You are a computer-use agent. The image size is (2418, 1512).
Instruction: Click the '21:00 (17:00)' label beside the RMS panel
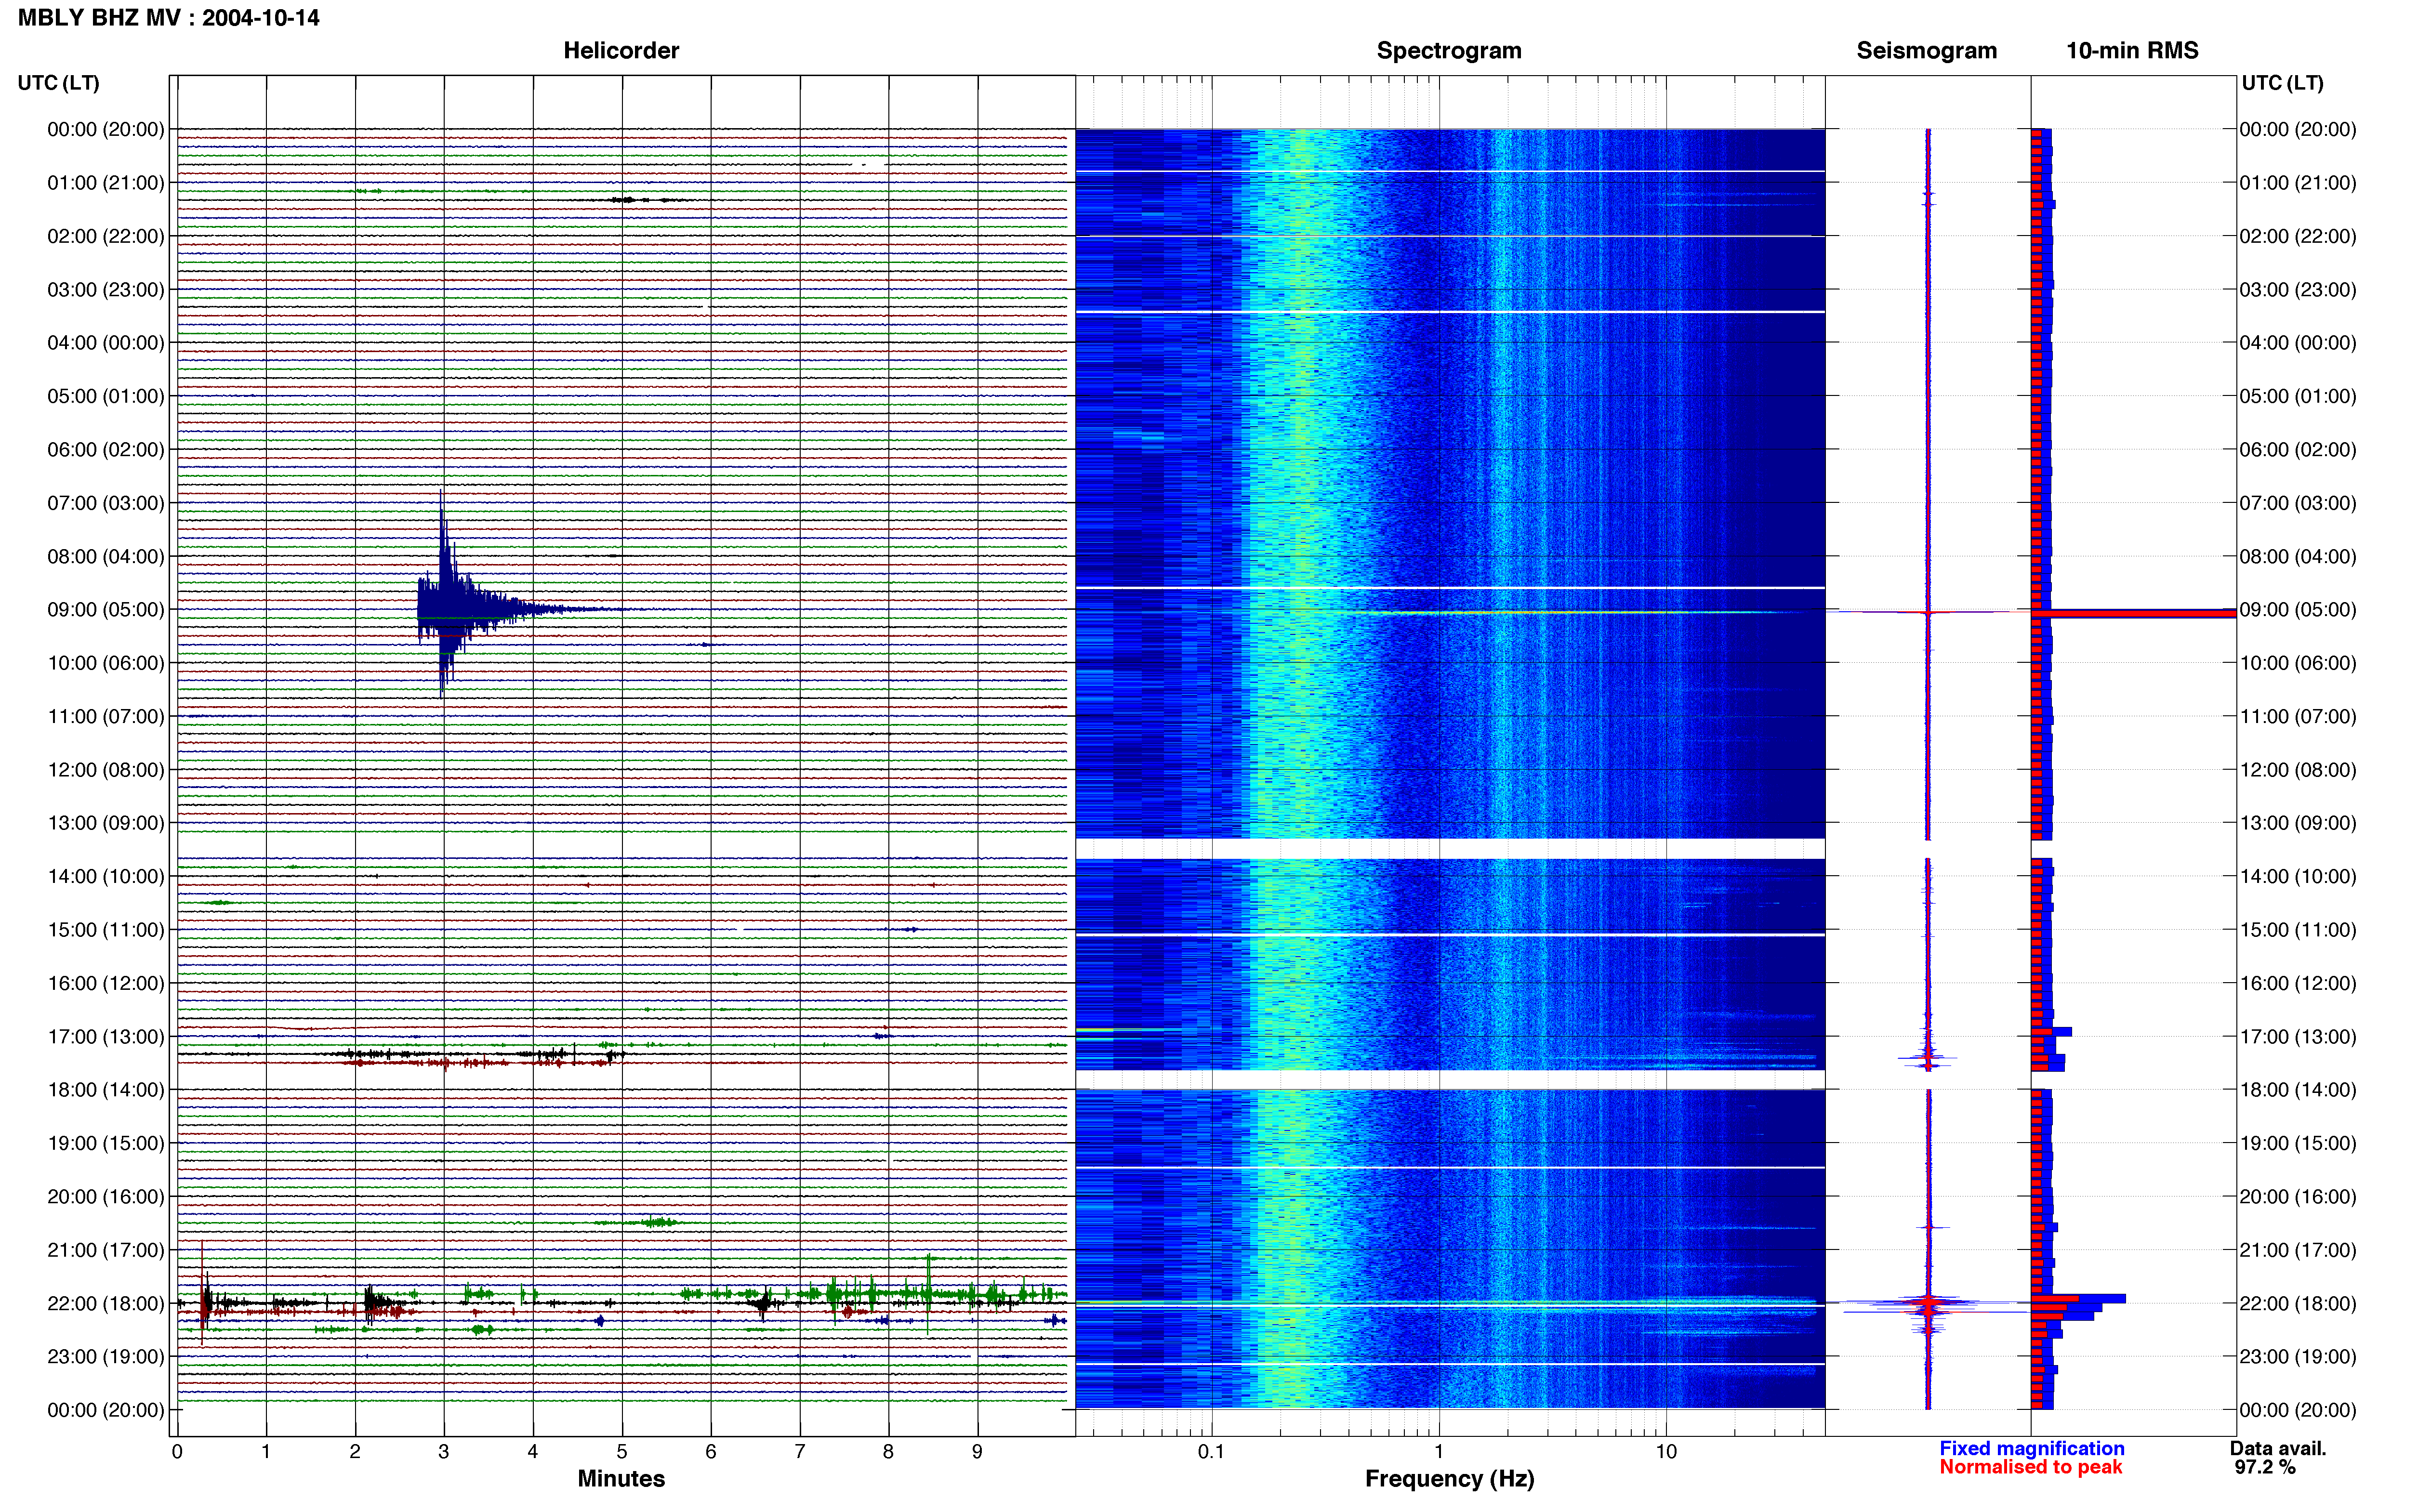pyautogui.click(x=2297, y=1250)
